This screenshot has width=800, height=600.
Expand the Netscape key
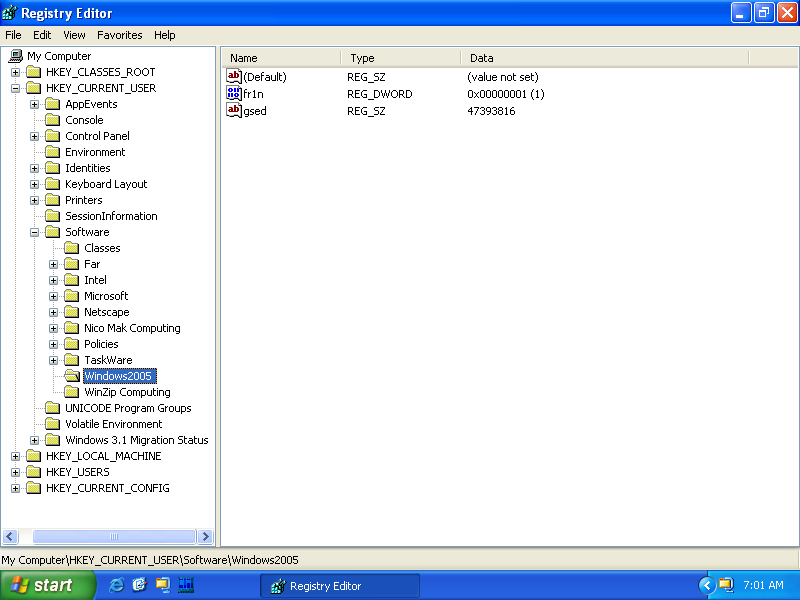pos(53,312)
